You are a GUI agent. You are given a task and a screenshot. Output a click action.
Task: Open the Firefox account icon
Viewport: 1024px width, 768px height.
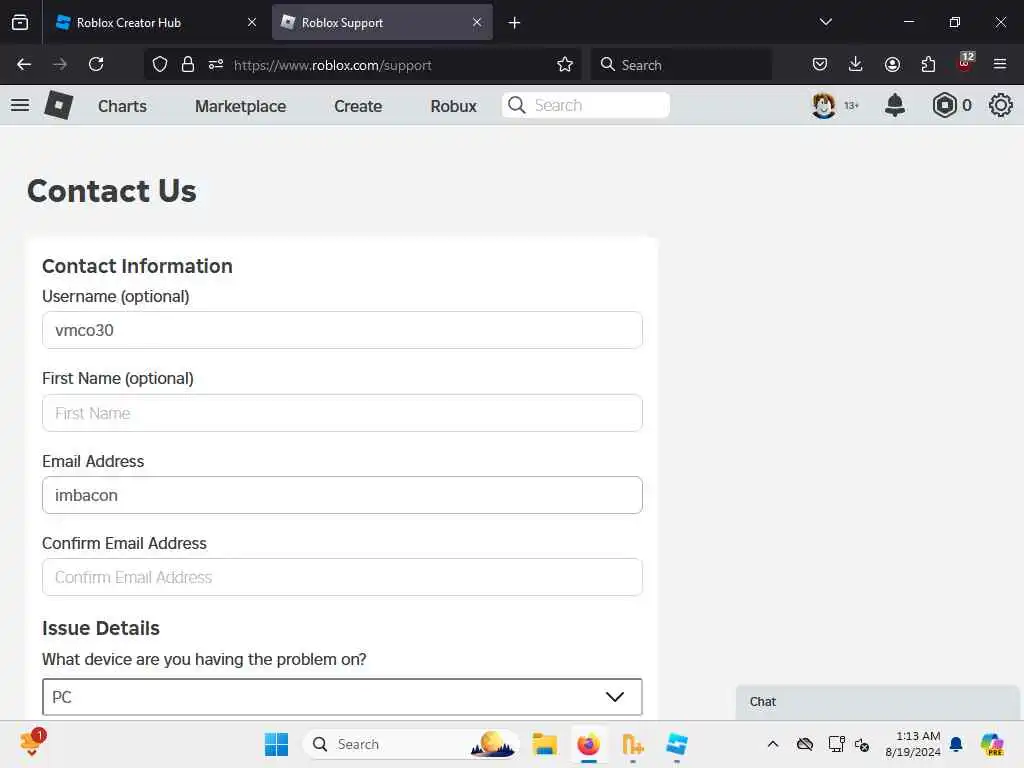point(892,64)
